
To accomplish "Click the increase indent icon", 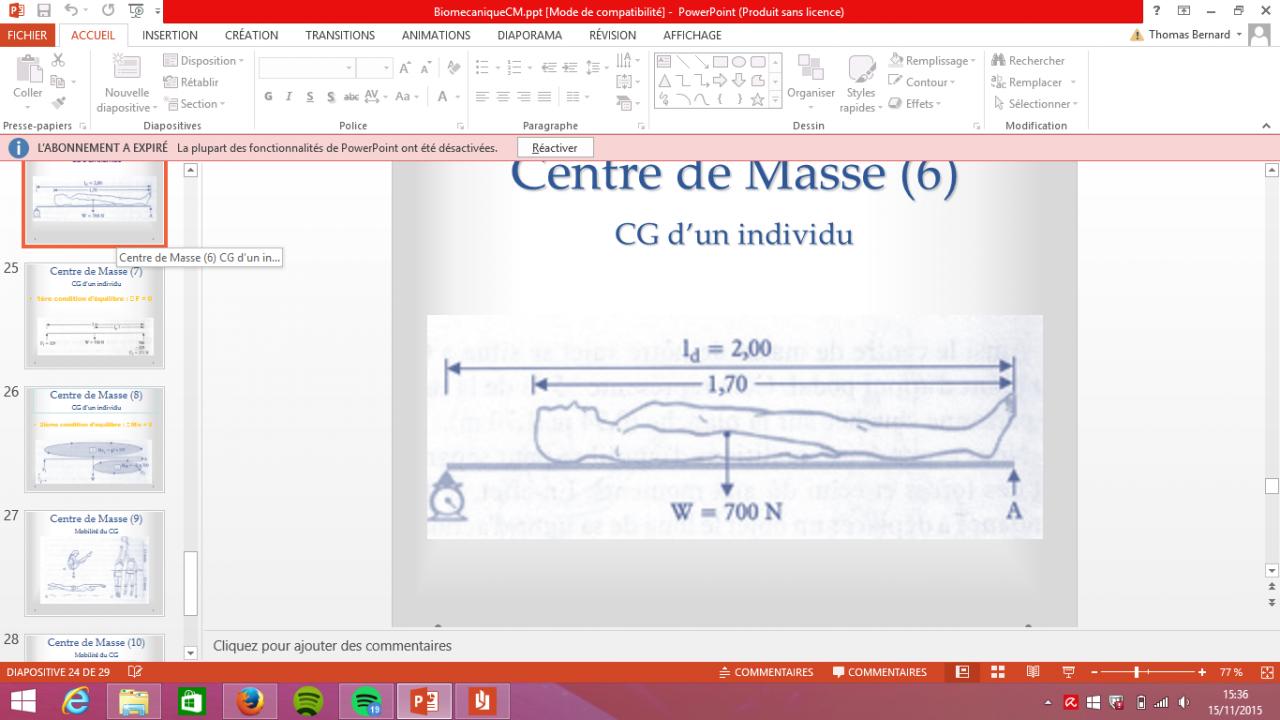I will coord(568,68).
